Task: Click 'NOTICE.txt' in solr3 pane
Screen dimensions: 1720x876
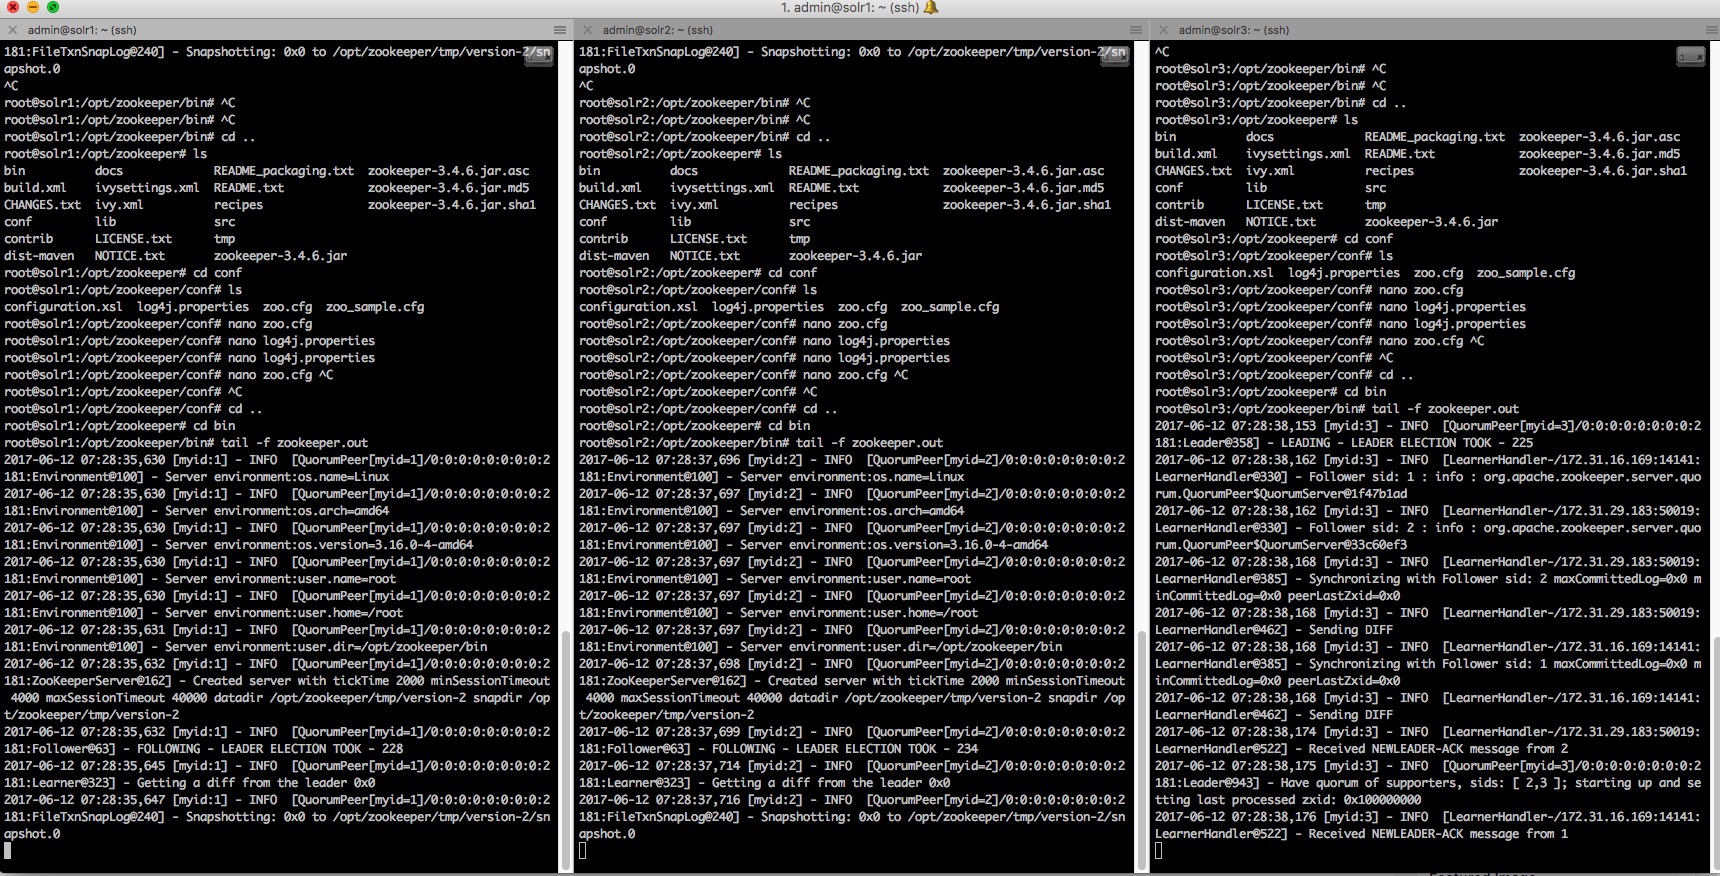Action: (1281, 222)
